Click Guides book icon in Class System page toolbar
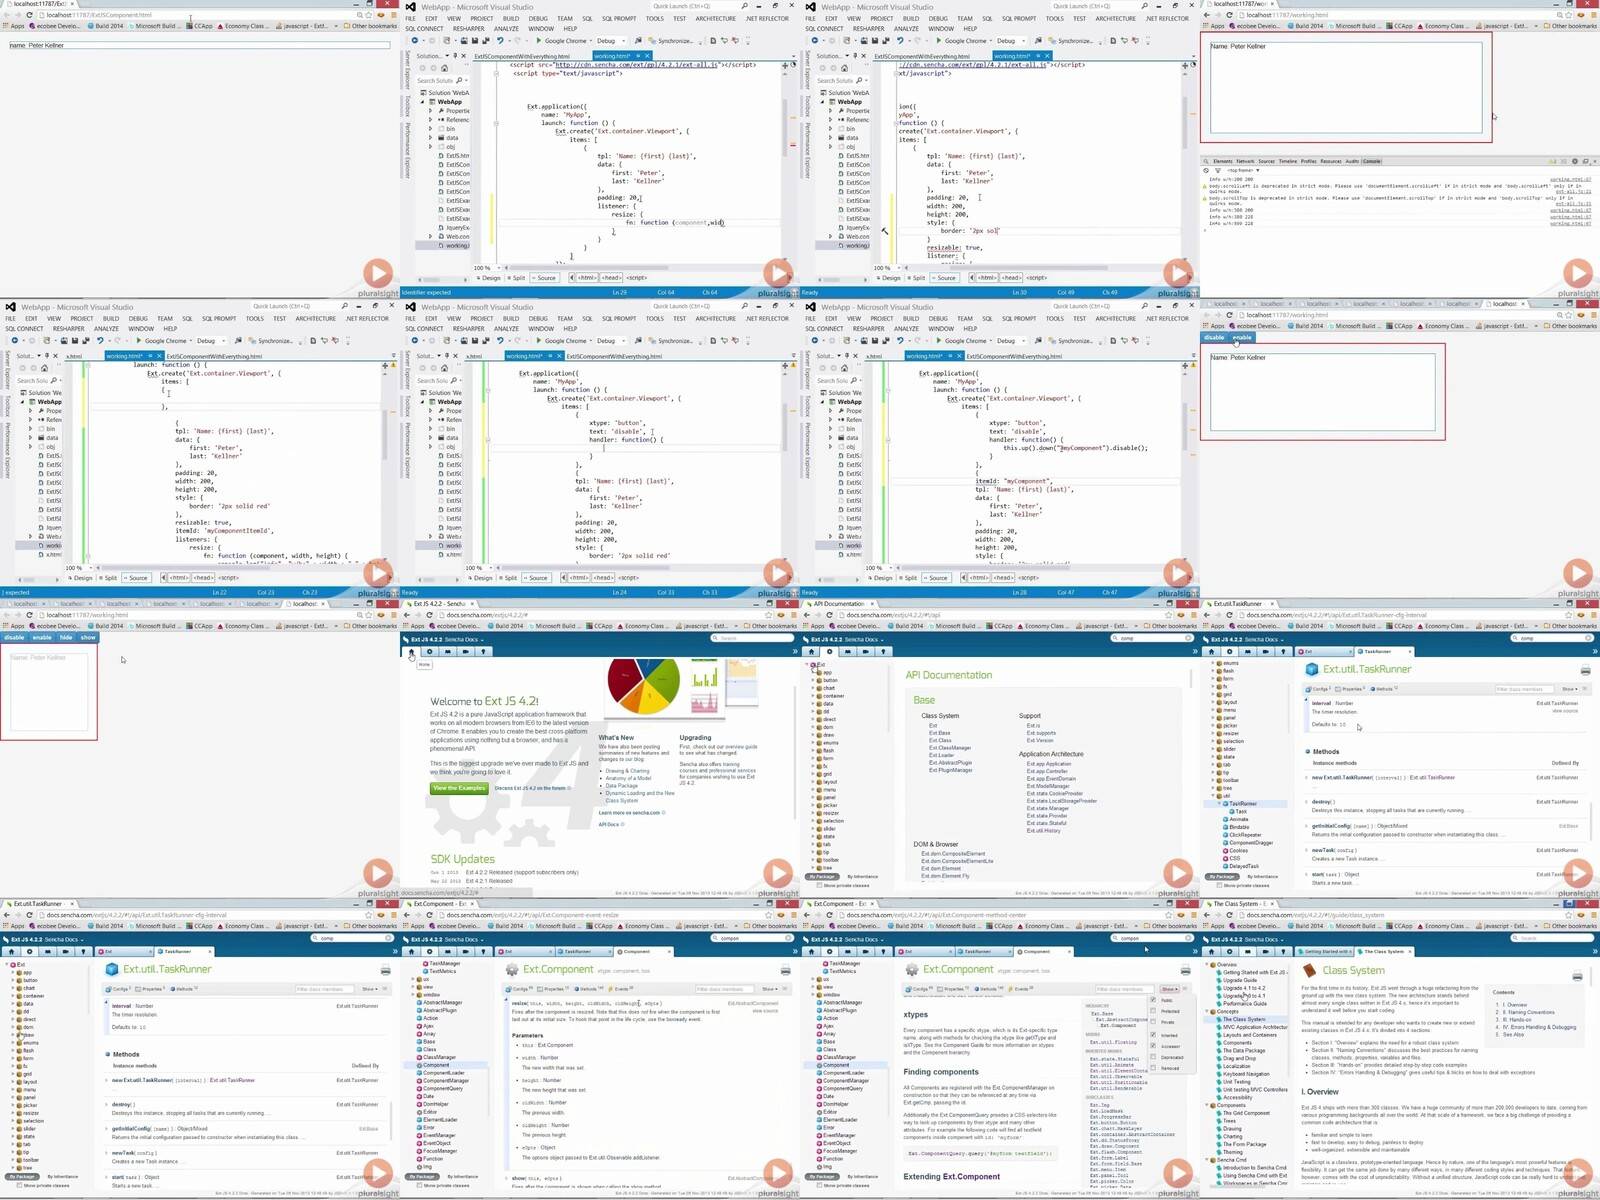This screenshot has height=1200, width=1600. pos(1247,951)
